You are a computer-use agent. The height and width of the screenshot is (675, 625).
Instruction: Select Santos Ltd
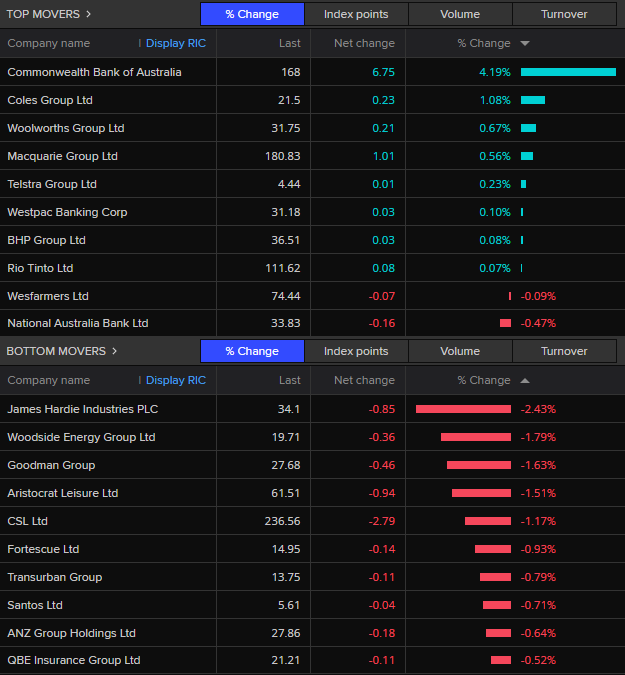pyautogui.click(x=35, y=605)
